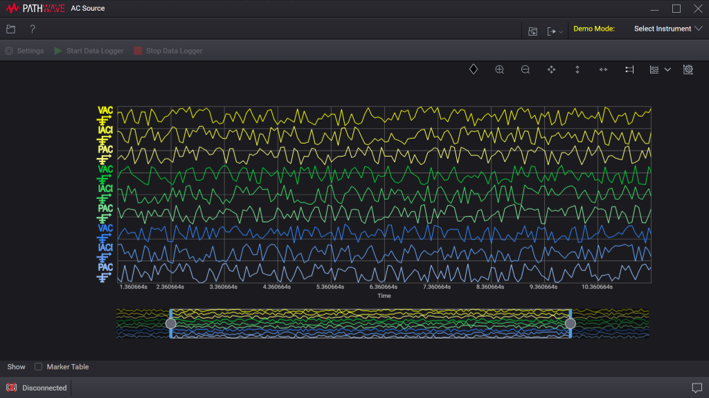Viewport: 709px width, 398px height.
Task: Click the green VAC offset marker icon
Action: tap(104, 179)
